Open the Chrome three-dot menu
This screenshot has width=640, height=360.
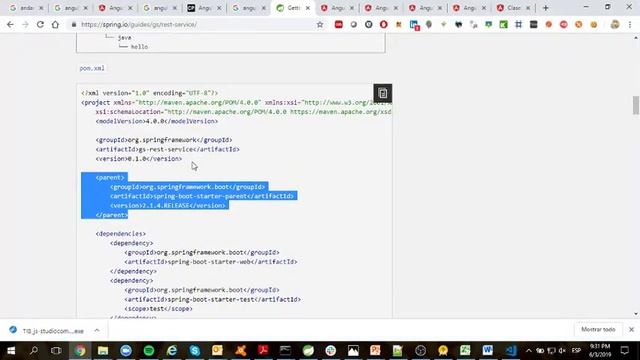[630, 24]
